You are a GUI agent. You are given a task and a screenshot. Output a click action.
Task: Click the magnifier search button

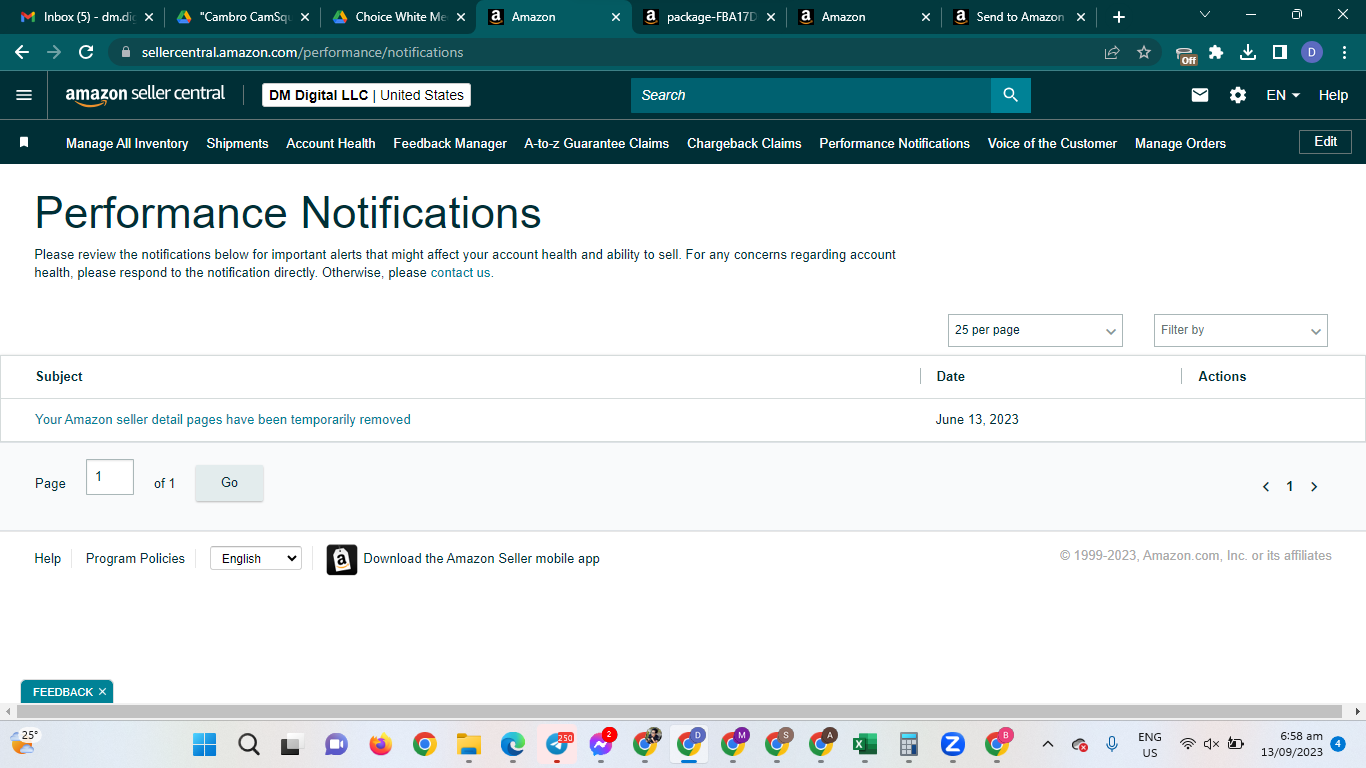[x=1010, y=95]
